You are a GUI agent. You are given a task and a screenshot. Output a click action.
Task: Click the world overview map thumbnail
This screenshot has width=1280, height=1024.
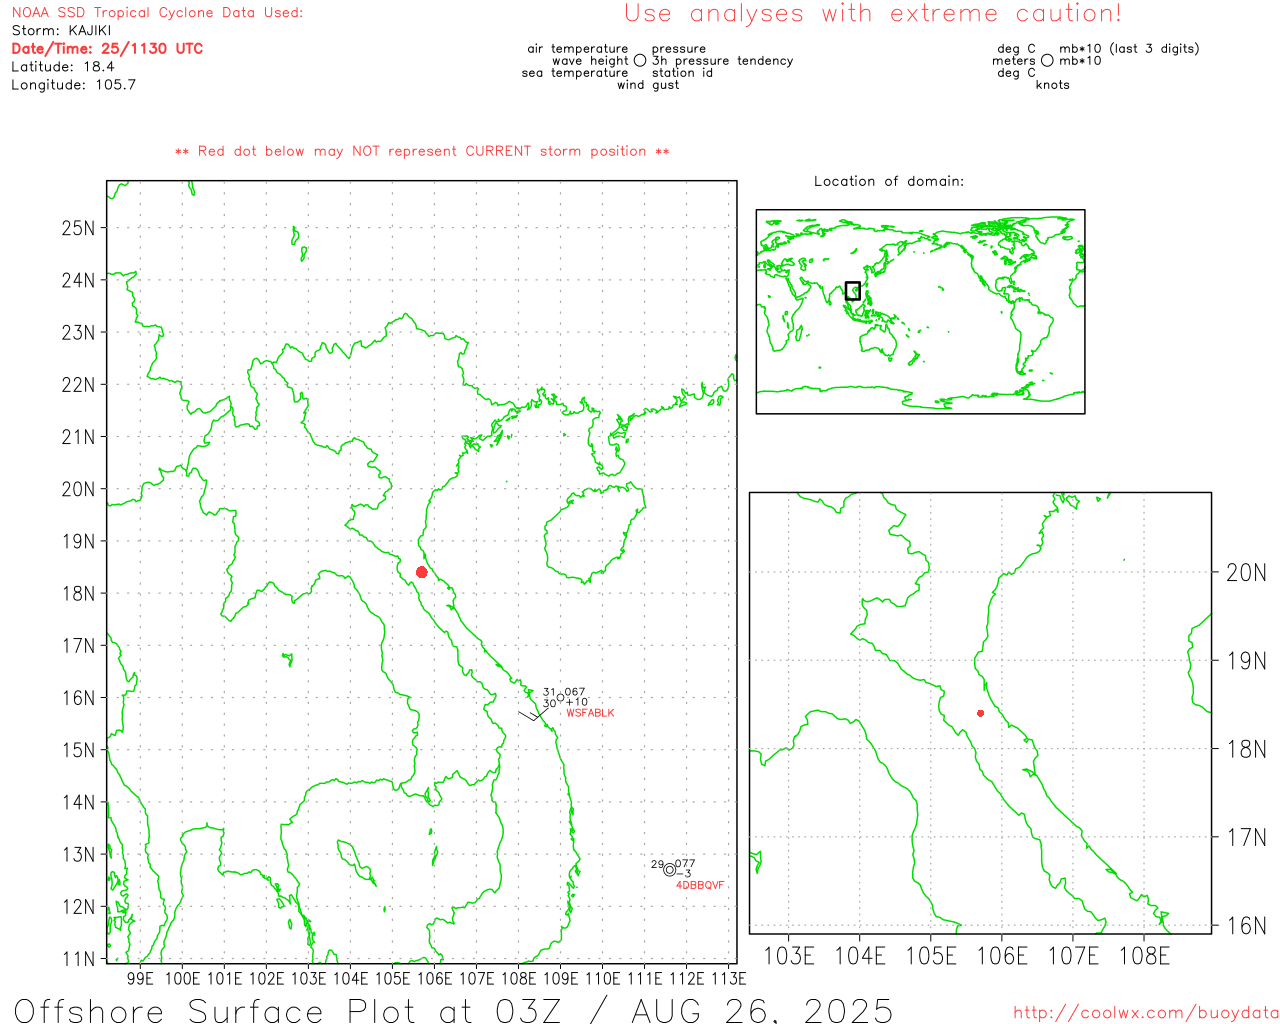coord(920,311)
